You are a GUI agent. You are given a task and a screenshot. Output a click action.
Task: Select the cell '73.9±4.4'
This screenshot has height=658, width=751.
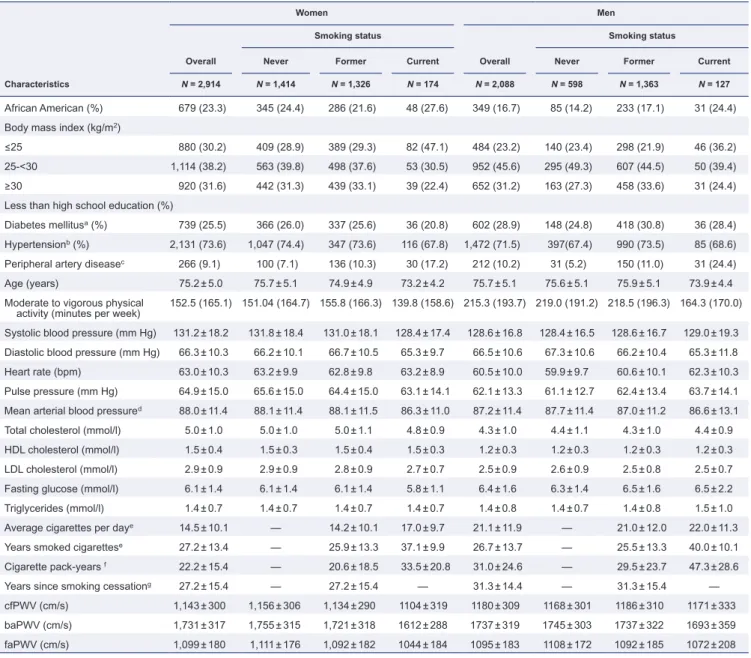711,284
